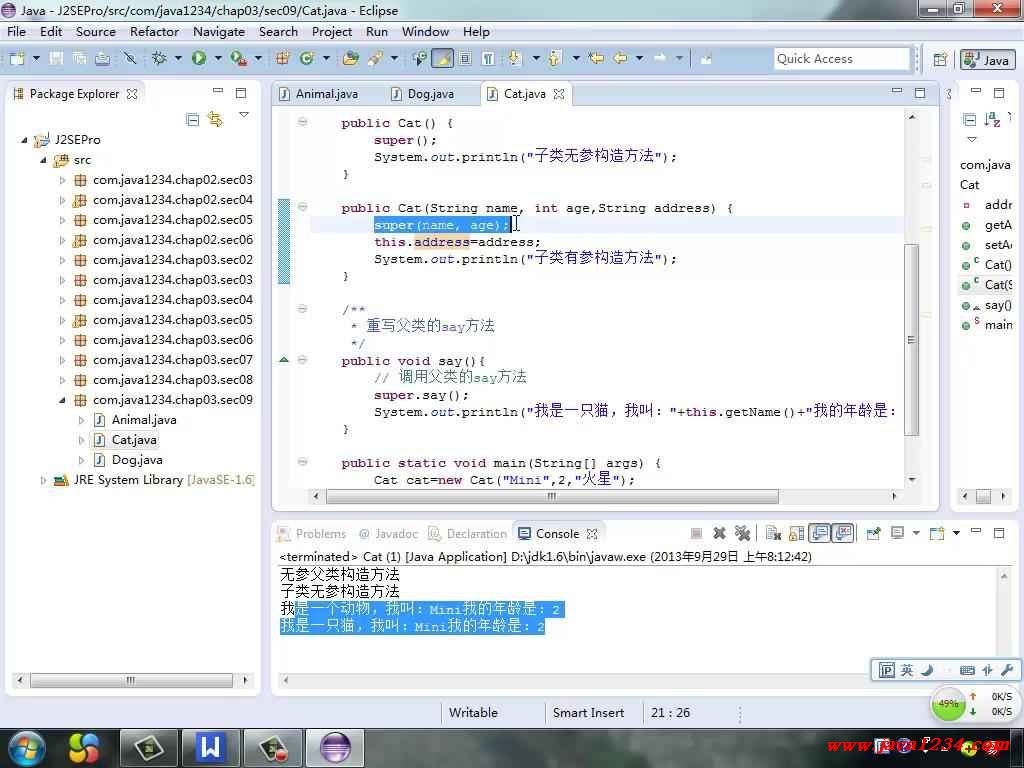Collapse All in Package Explorer
This screenshot has height=768, width=1024.
click(193, 119)
